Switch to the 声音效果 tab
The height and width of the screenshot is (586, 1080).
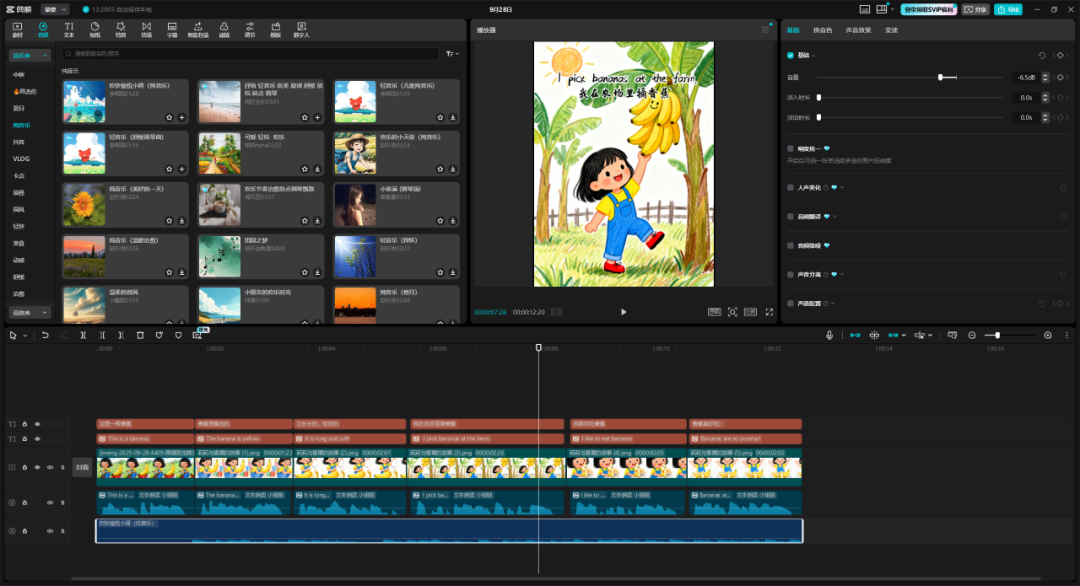858,30
